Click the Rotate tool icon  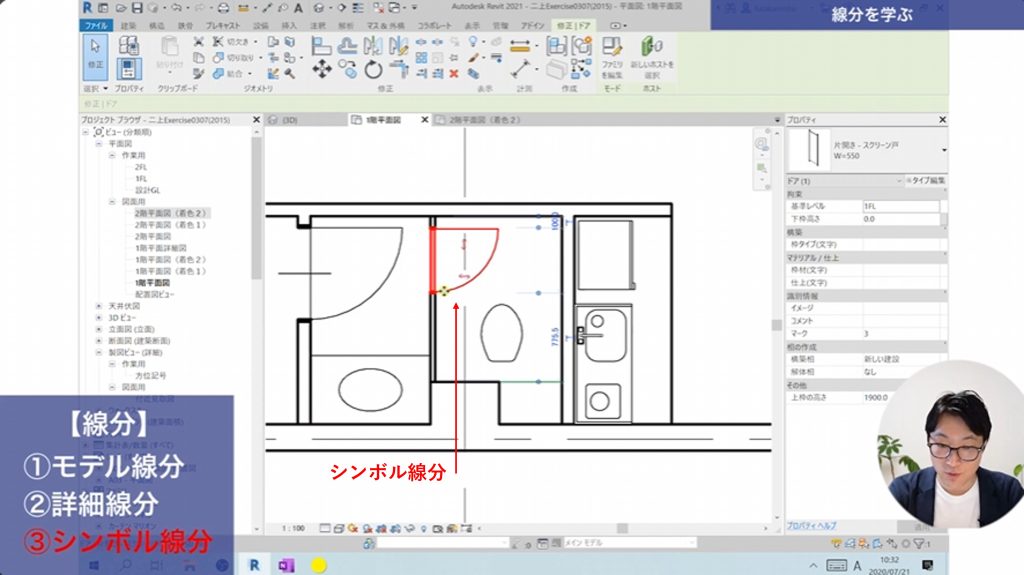[x=373, y=69]
